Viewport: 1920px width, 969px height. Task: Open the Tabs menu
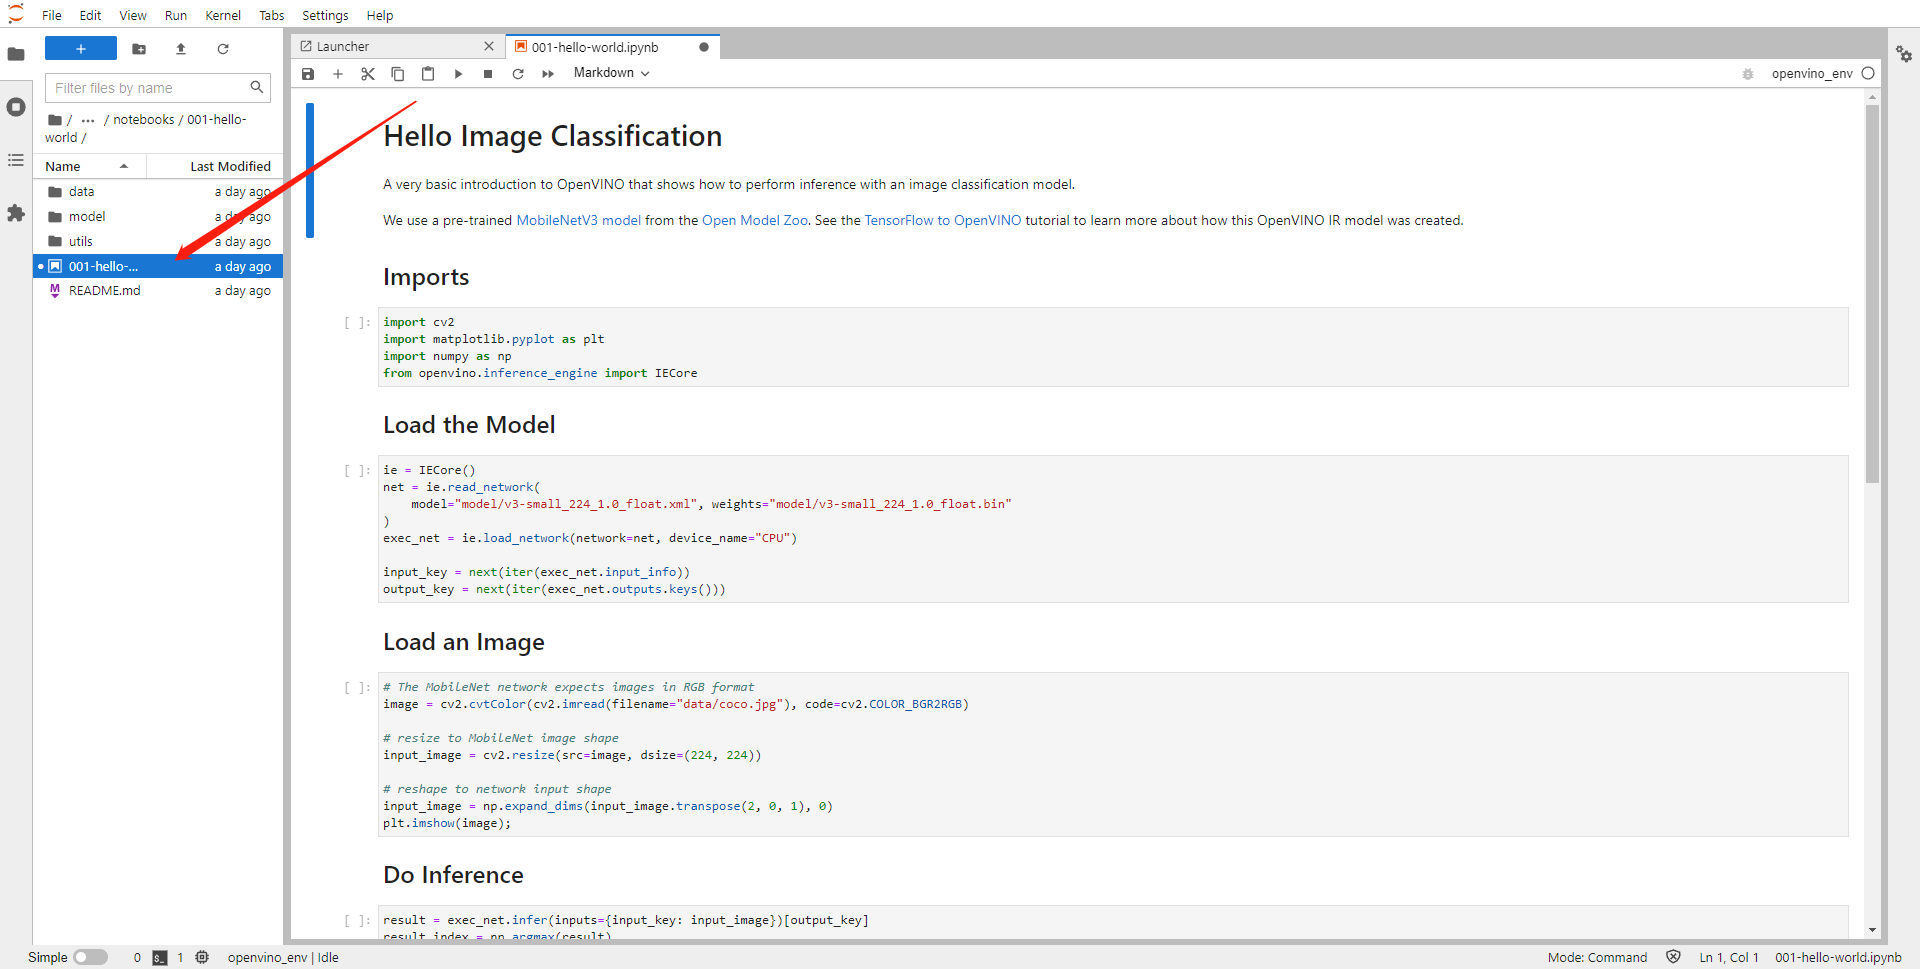[x=272, y=15]
